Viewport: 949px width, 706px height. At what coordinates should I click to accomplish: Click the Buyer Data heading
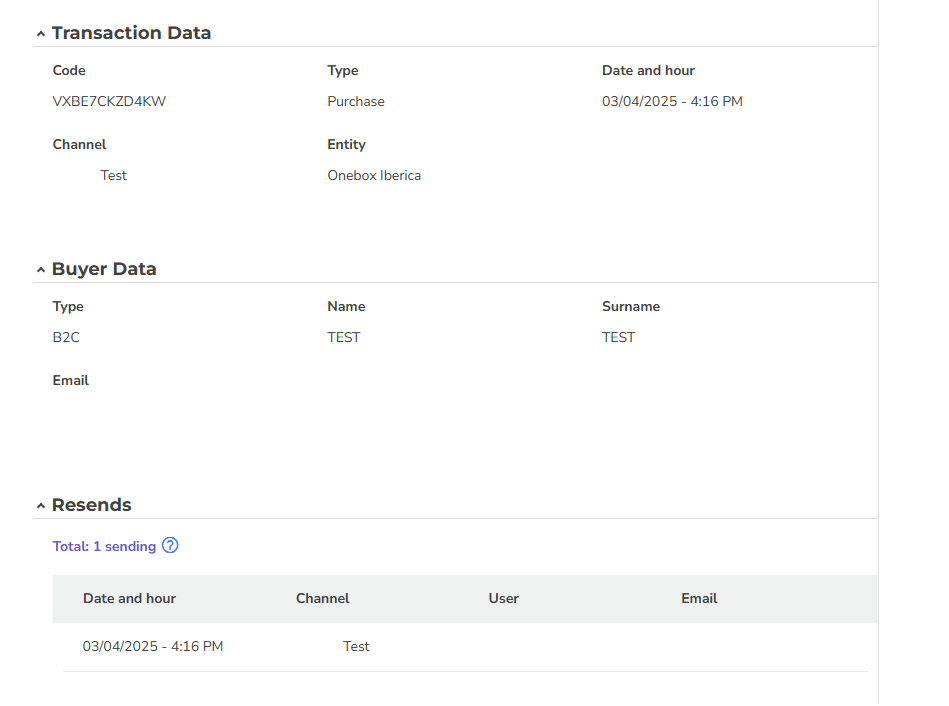tap(104, 269)
